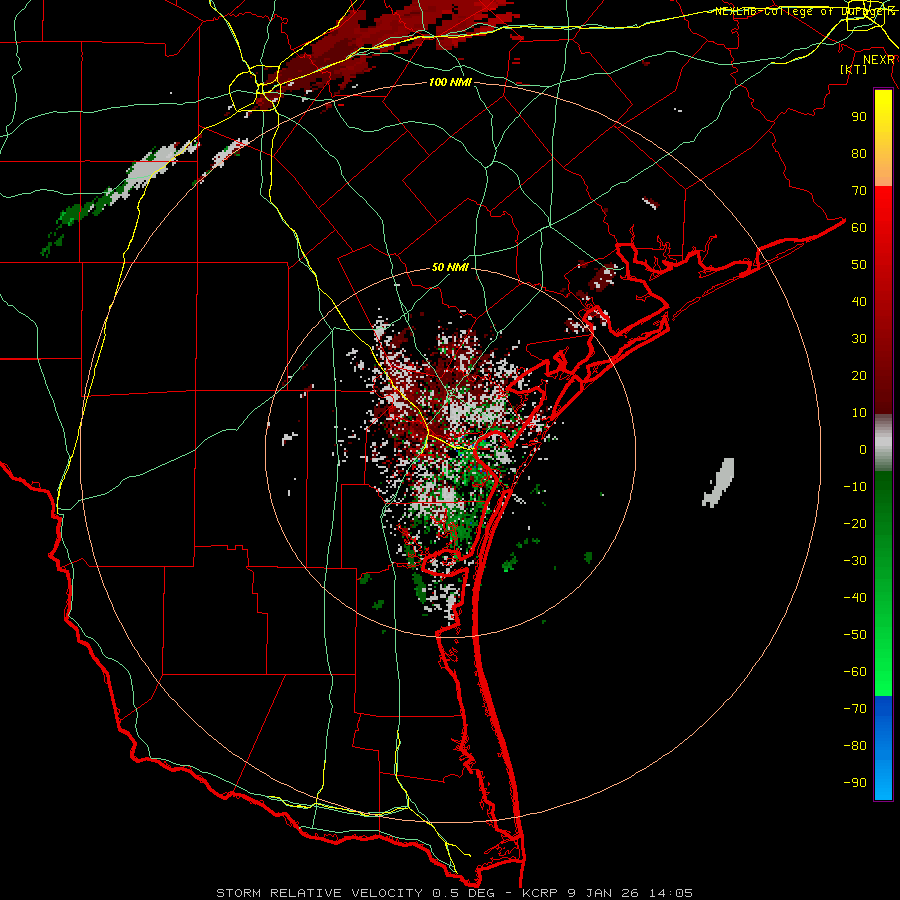Click the 70 value on velocity scale

pos(859,191)
